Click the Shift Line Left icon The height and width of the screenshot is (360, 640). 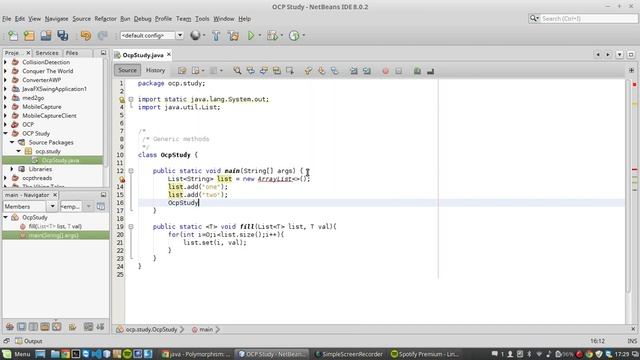click(x=354, y=71)
